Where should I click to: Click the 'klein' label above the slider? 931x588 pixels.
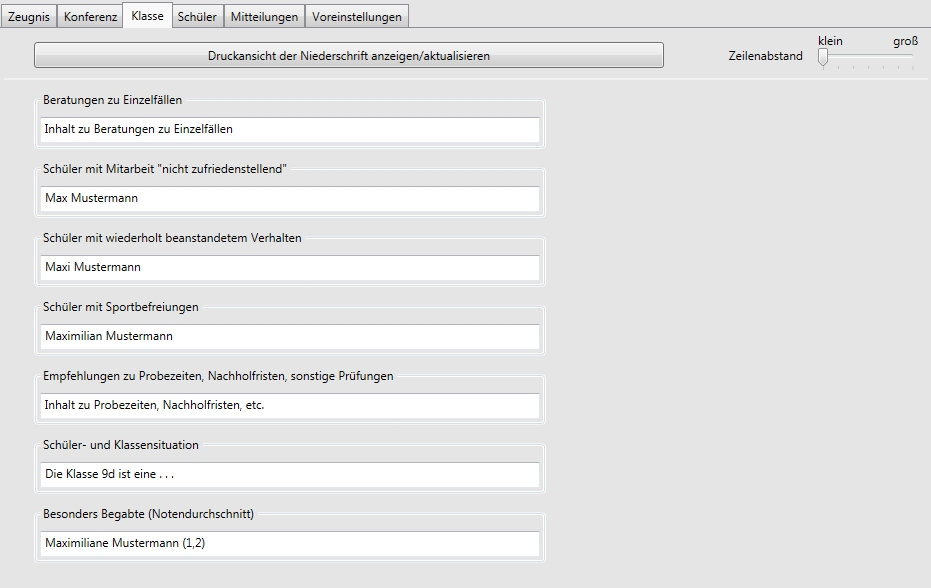pos(830,41)
